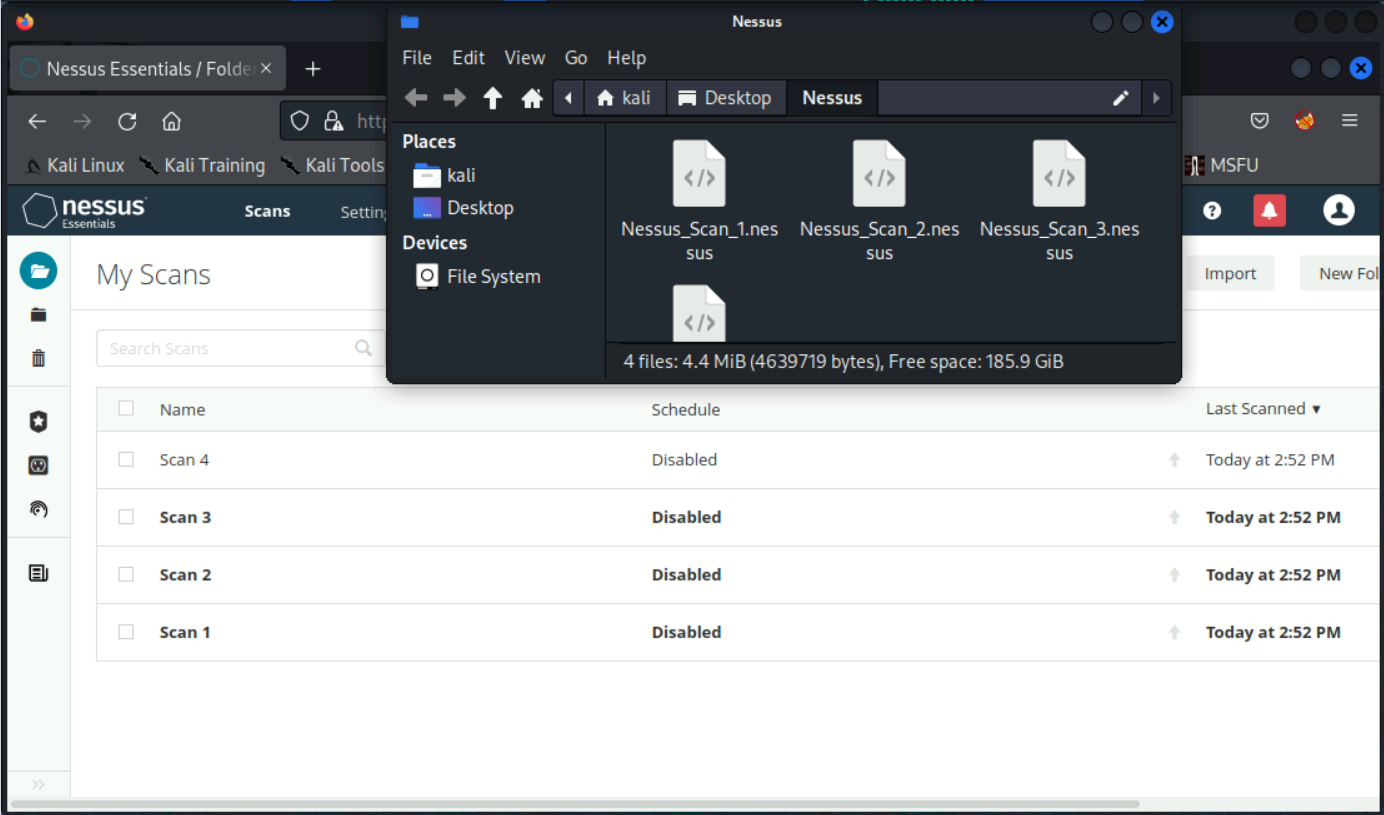Open the user account profile icon
Viewport: 1384px width, 815px height.
pos(1338,210)
